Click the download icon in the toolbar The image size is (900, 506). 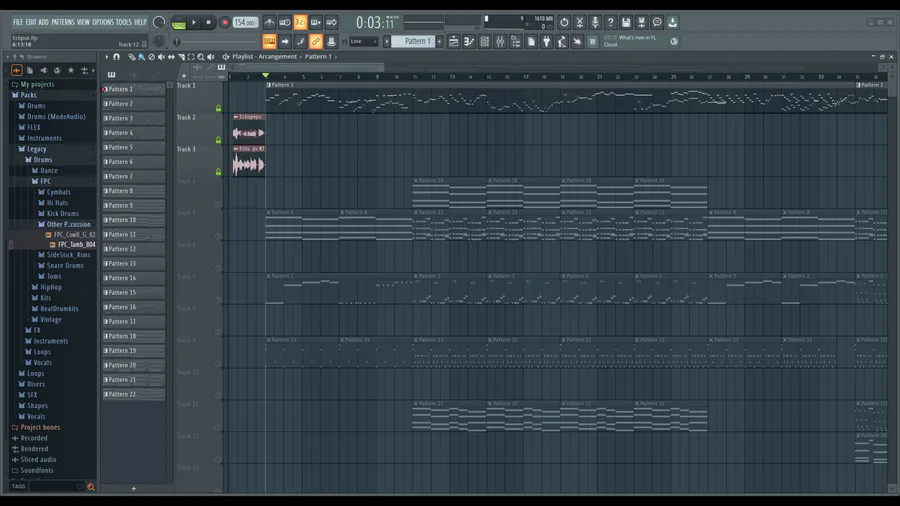[x=673, y=22]
